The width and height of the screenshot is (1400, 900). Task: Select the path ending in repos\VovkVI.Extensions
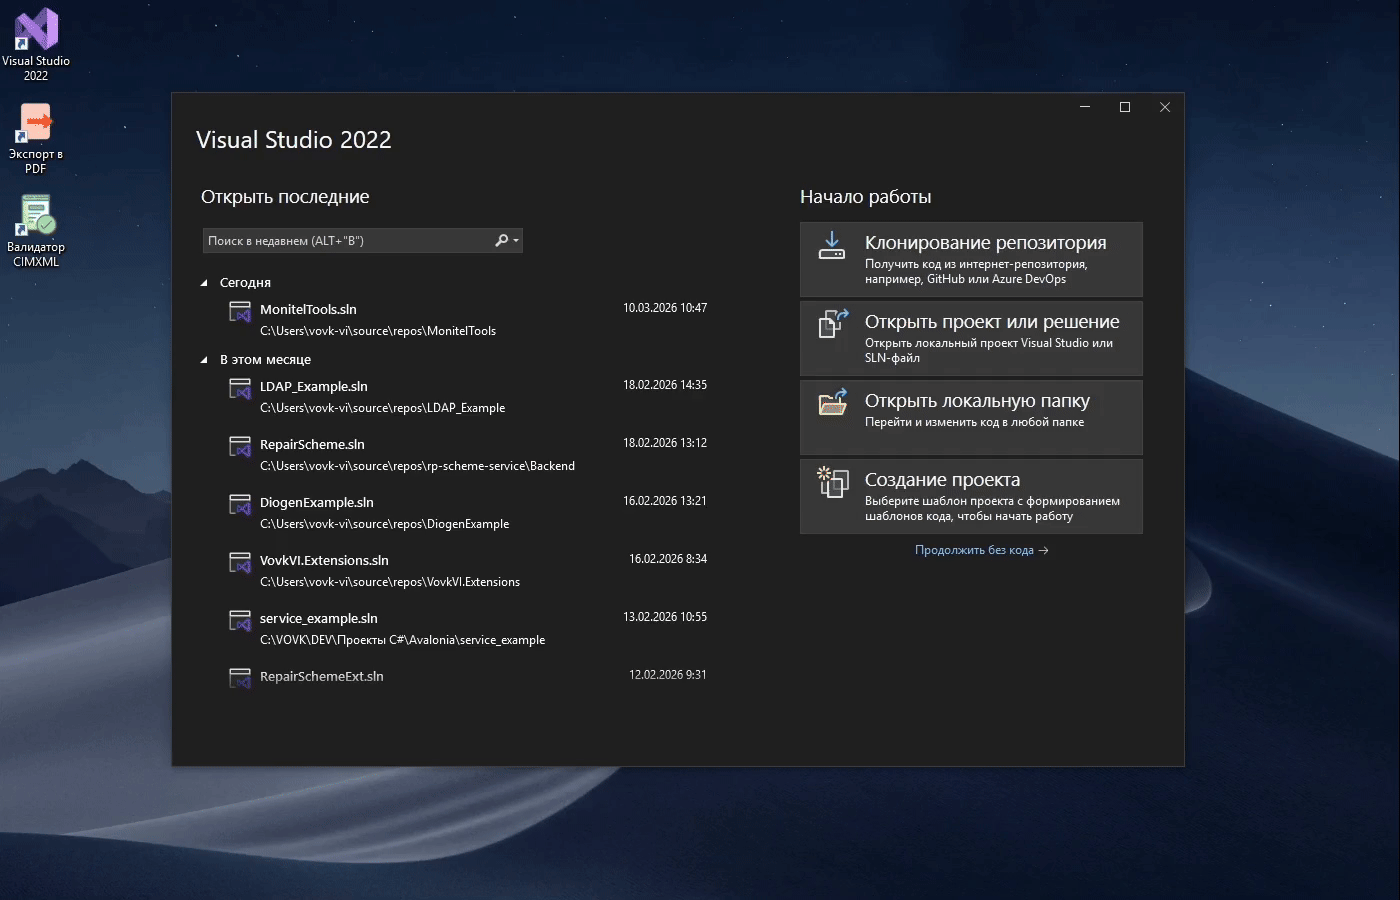[x=390, y=582]
